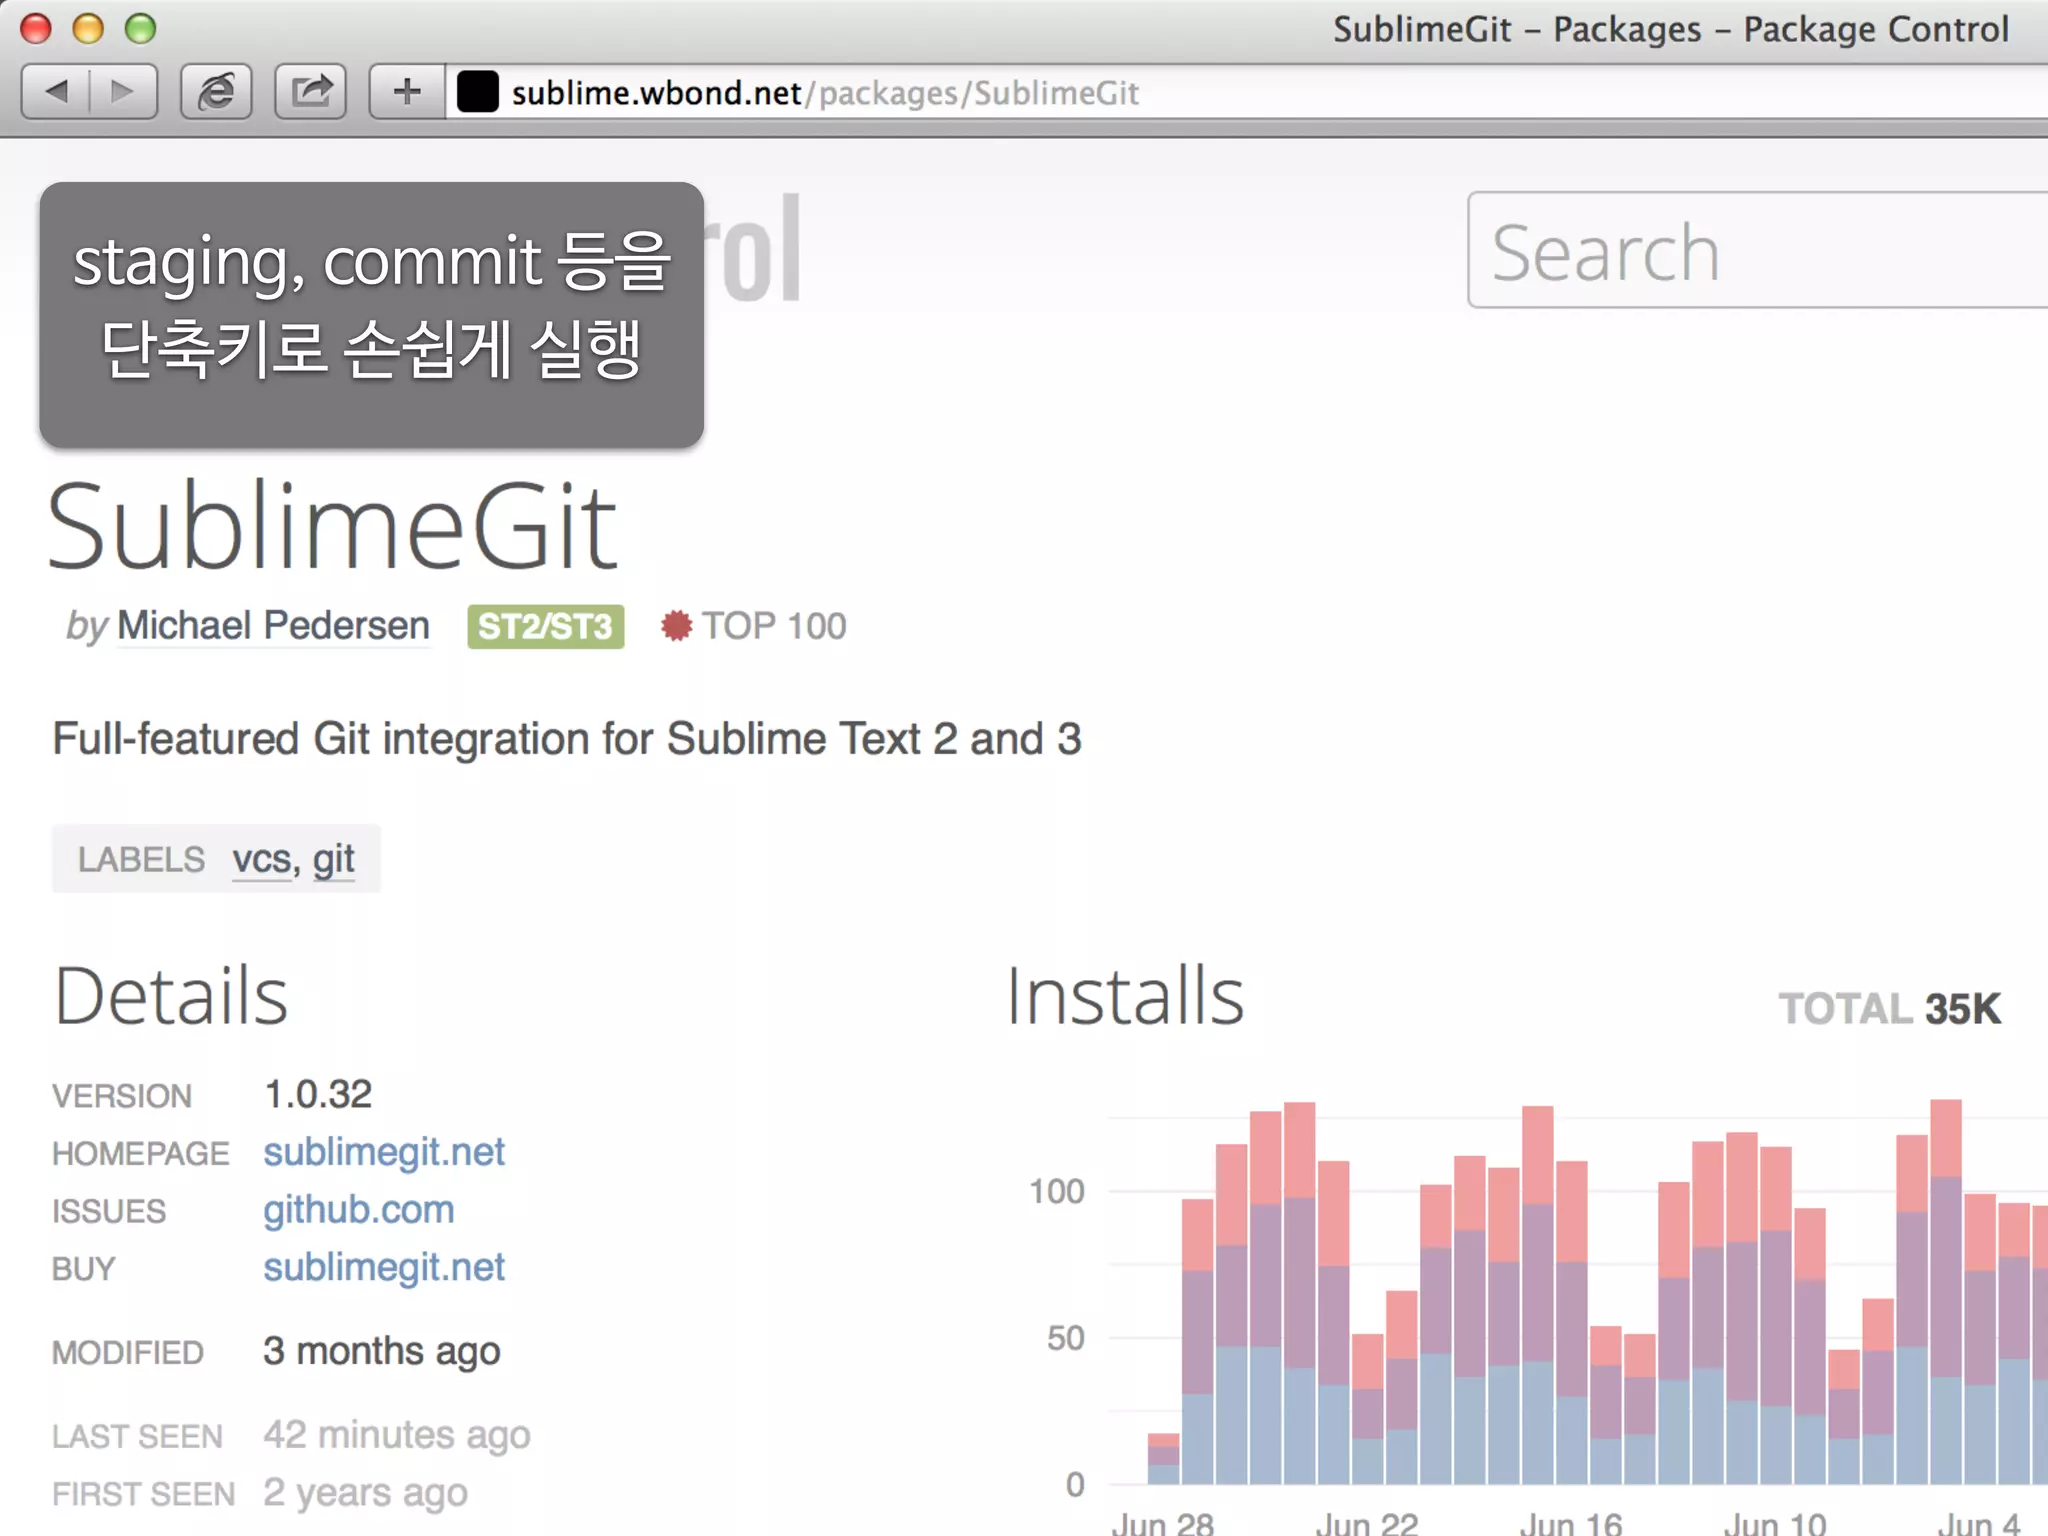The width and height of the screenshot is (2048, 1536).
Task: Click last seen '42 minutes ago'
Action: coord(397,1436)
